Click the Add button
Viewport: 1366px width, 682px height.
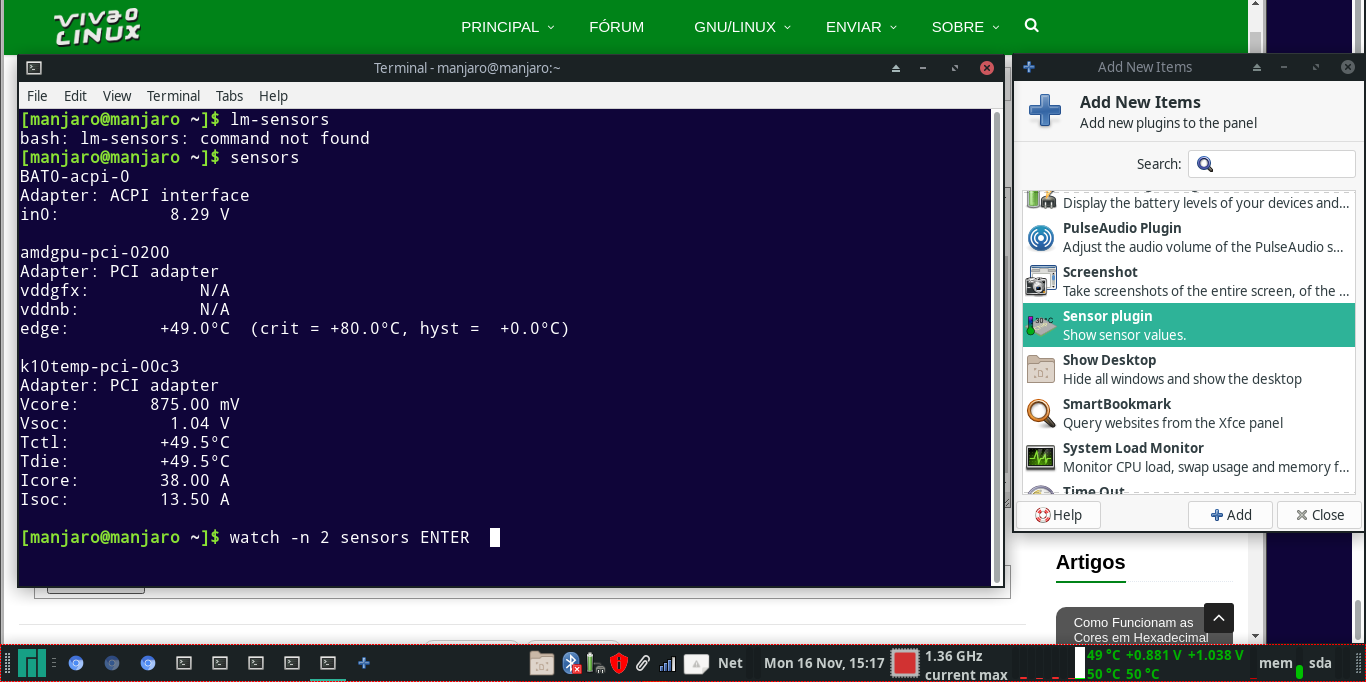(1230, 515)
